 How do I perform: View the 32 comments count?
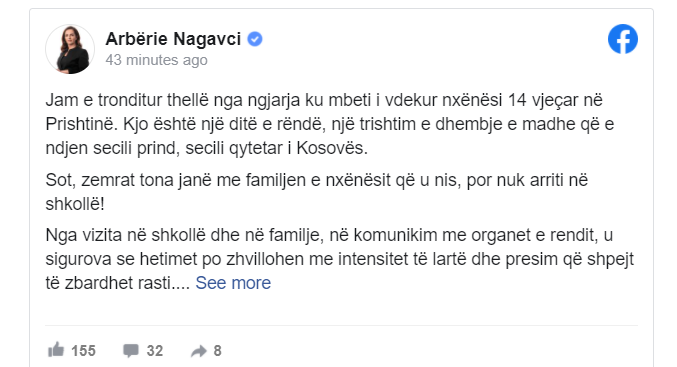[155, 351]
